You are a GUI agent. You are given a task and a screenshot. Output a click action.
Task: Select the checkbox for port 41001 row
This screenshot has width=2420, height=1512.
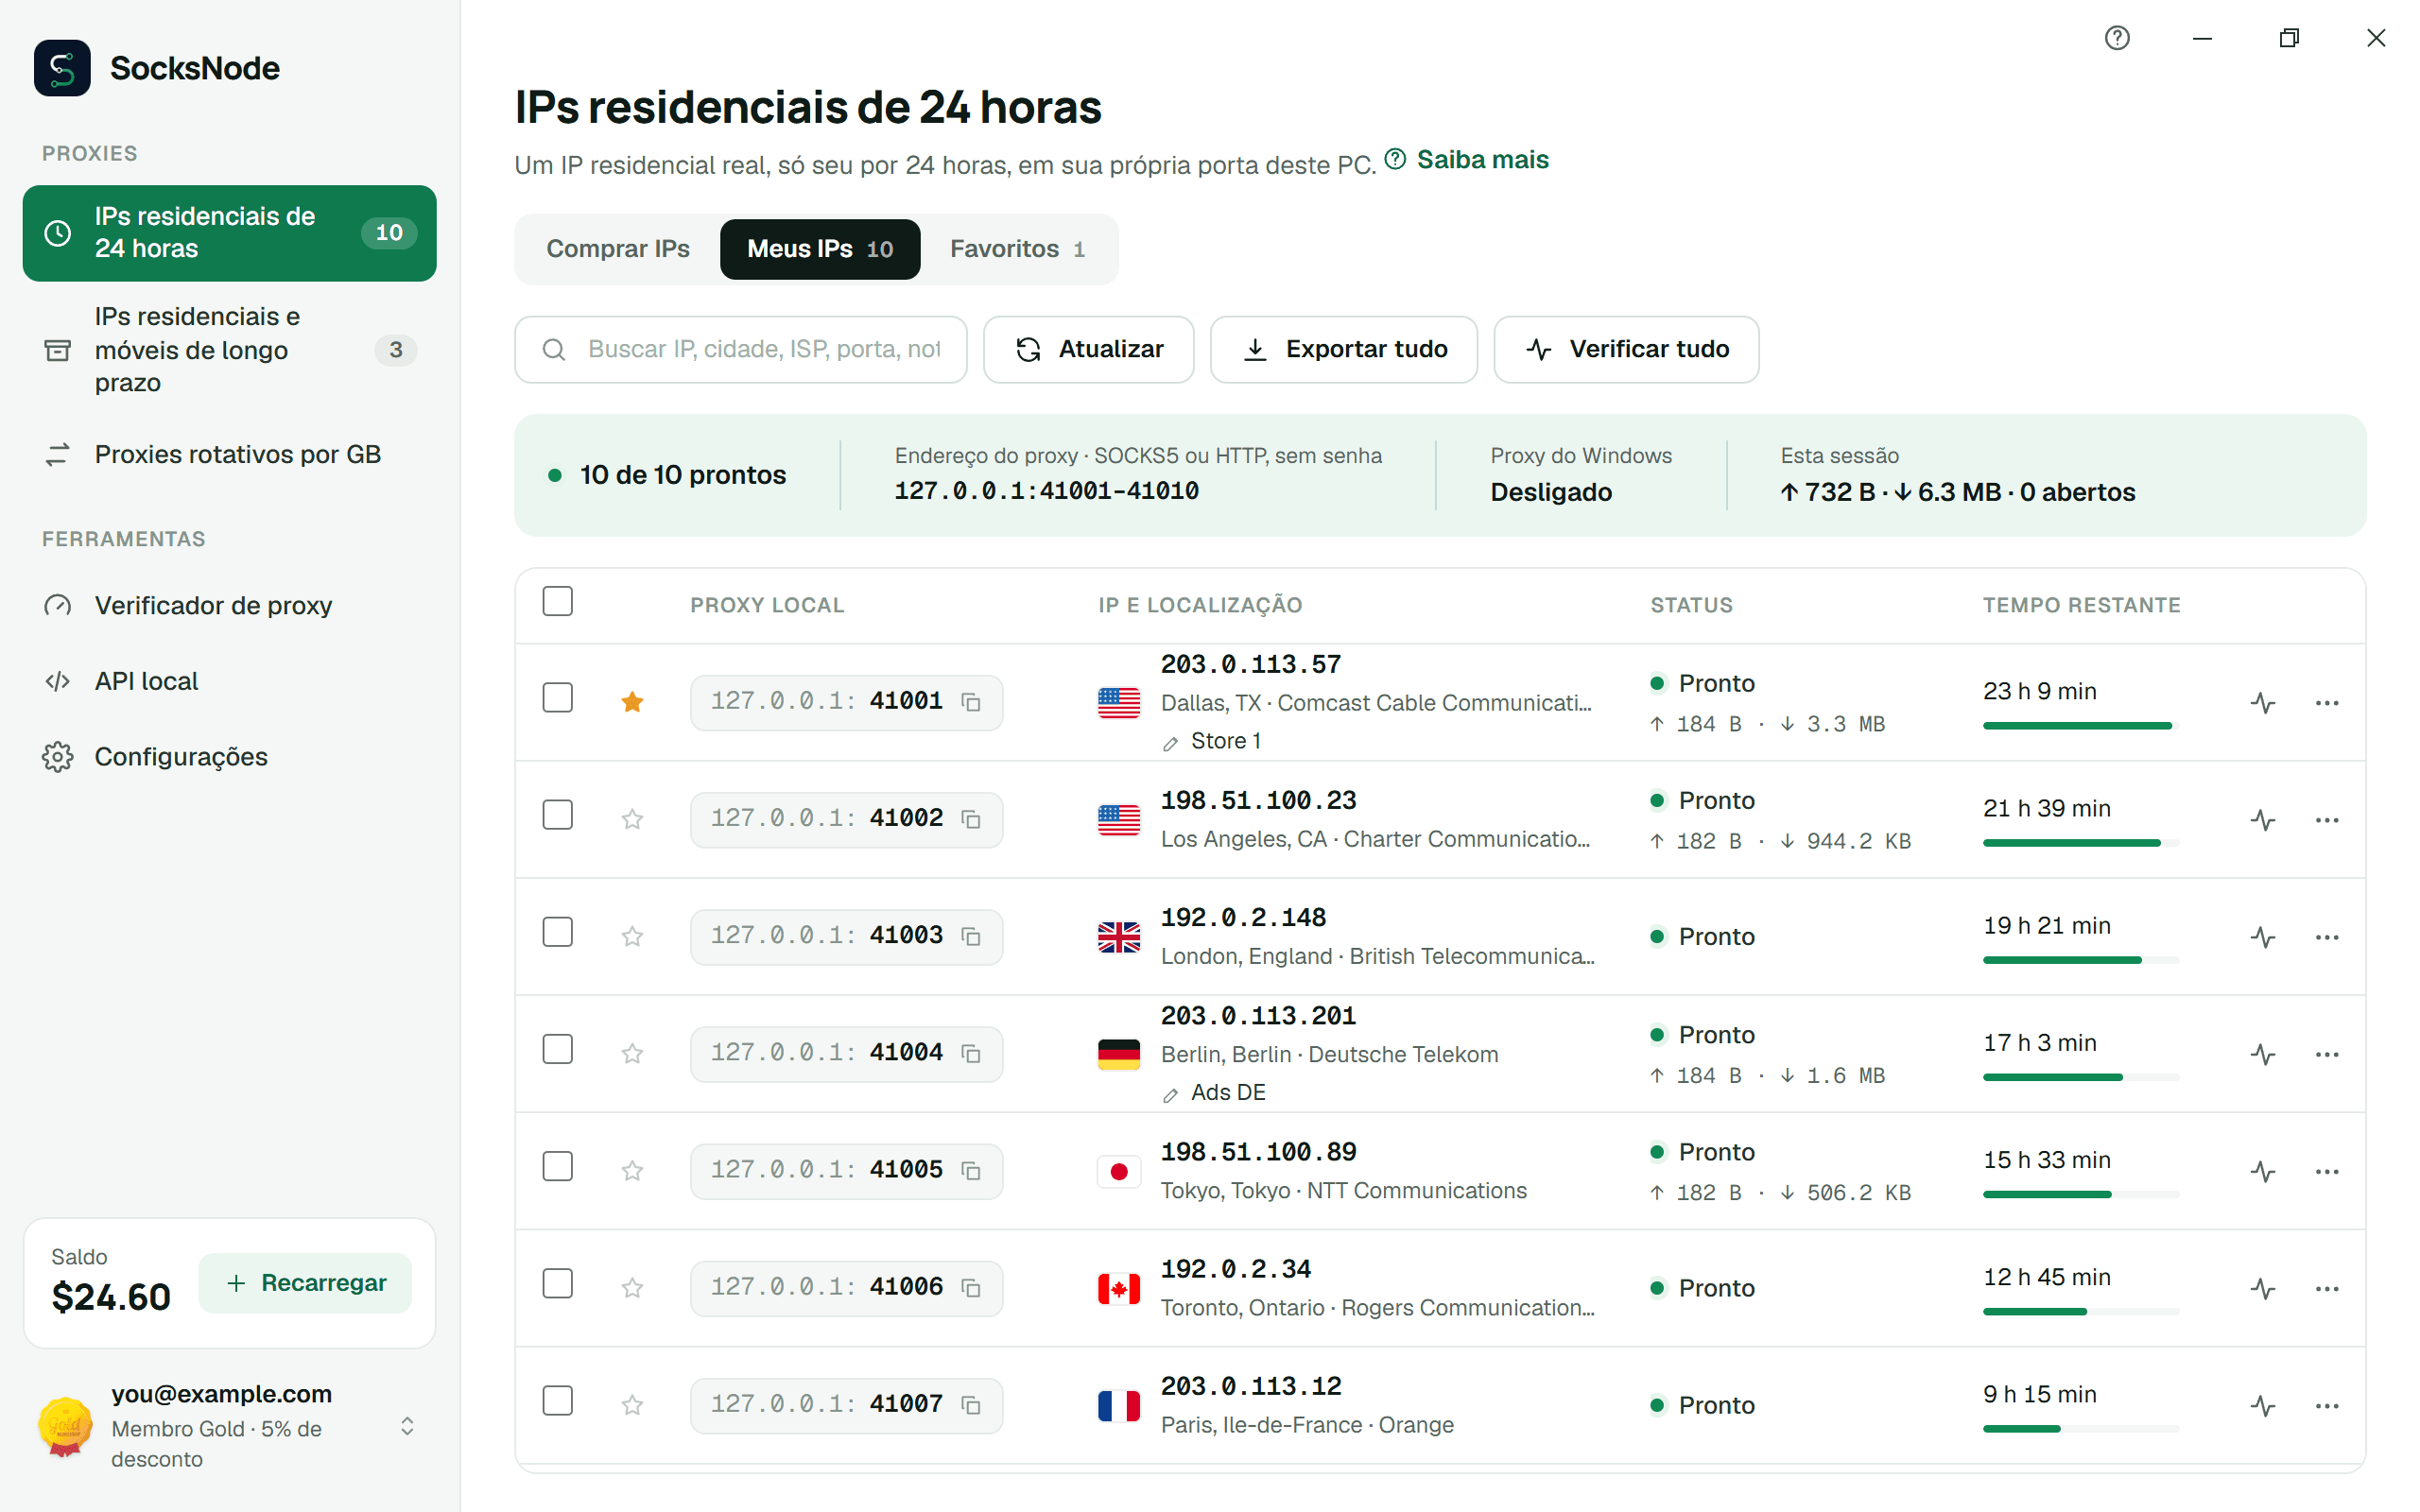click(x=558, y=697)
